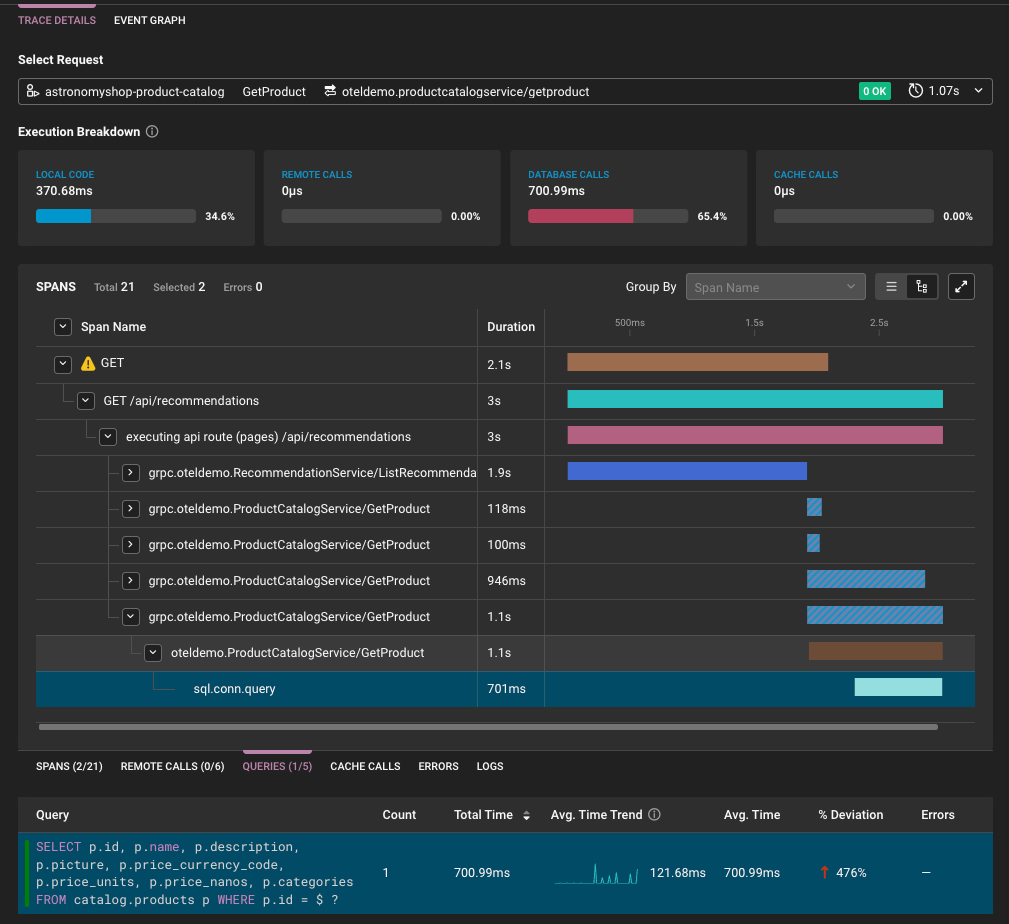1009x924 pixels.
Task: Click the Avg. Time Trend sparkline chart
Action: click(597, 873)
